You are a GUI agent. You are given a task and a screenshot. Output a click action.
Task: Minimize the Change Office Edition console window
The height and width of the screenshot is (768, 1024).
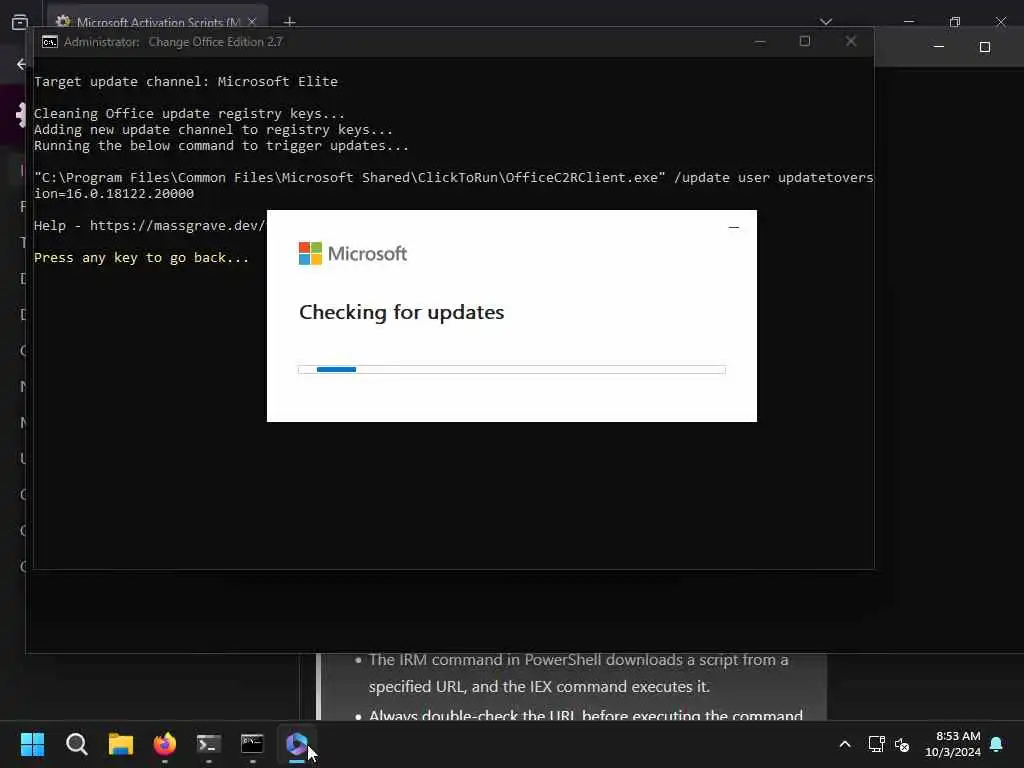pos(760,41)
